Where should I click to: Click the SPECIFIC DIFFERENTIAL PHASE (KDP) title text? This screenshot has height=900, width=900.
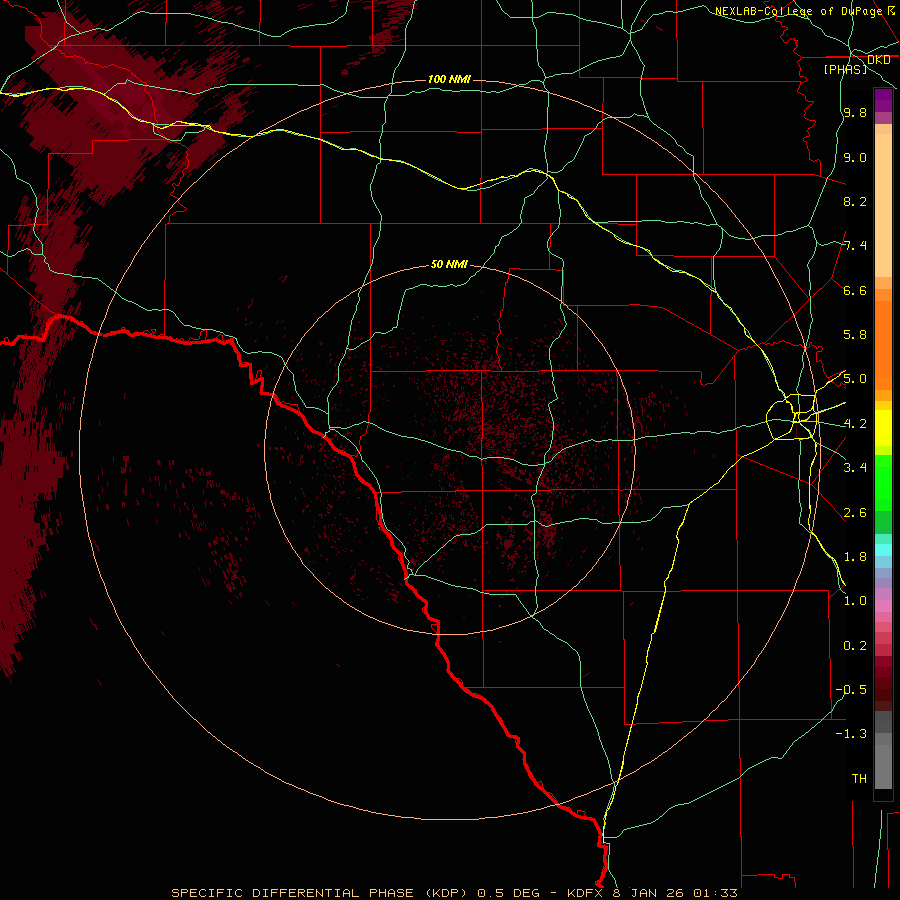tap(321, 893)
